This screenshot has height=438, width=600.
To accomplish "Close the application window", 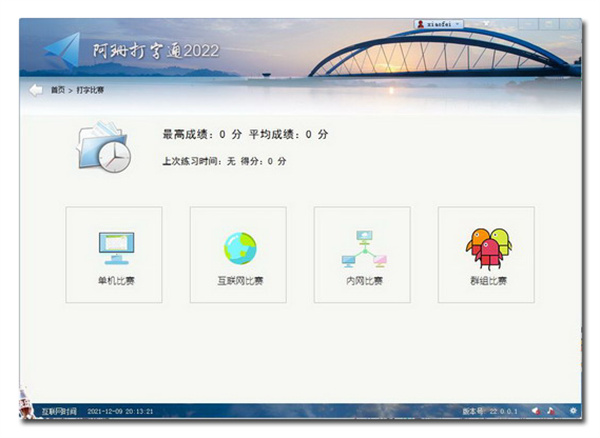I will point(570,24).
